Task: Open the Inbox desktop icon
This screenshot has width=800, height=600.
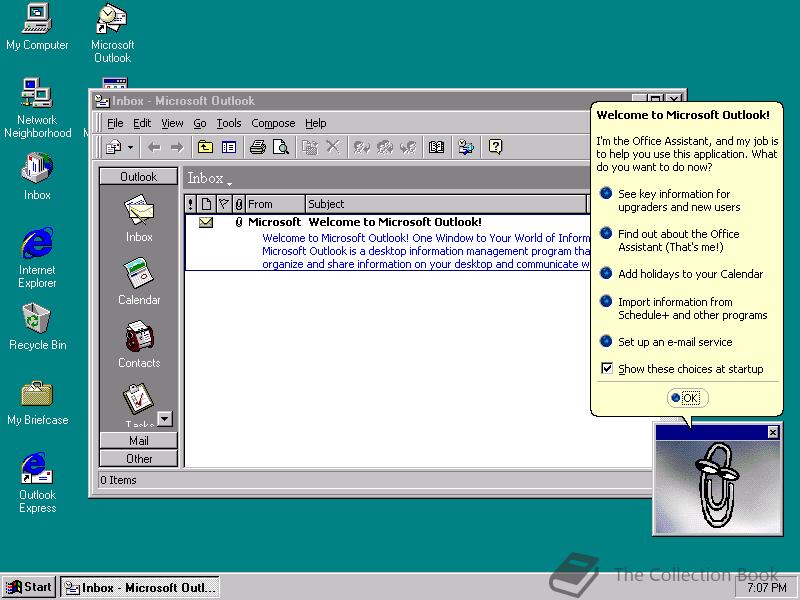Action: click(37, 177)
